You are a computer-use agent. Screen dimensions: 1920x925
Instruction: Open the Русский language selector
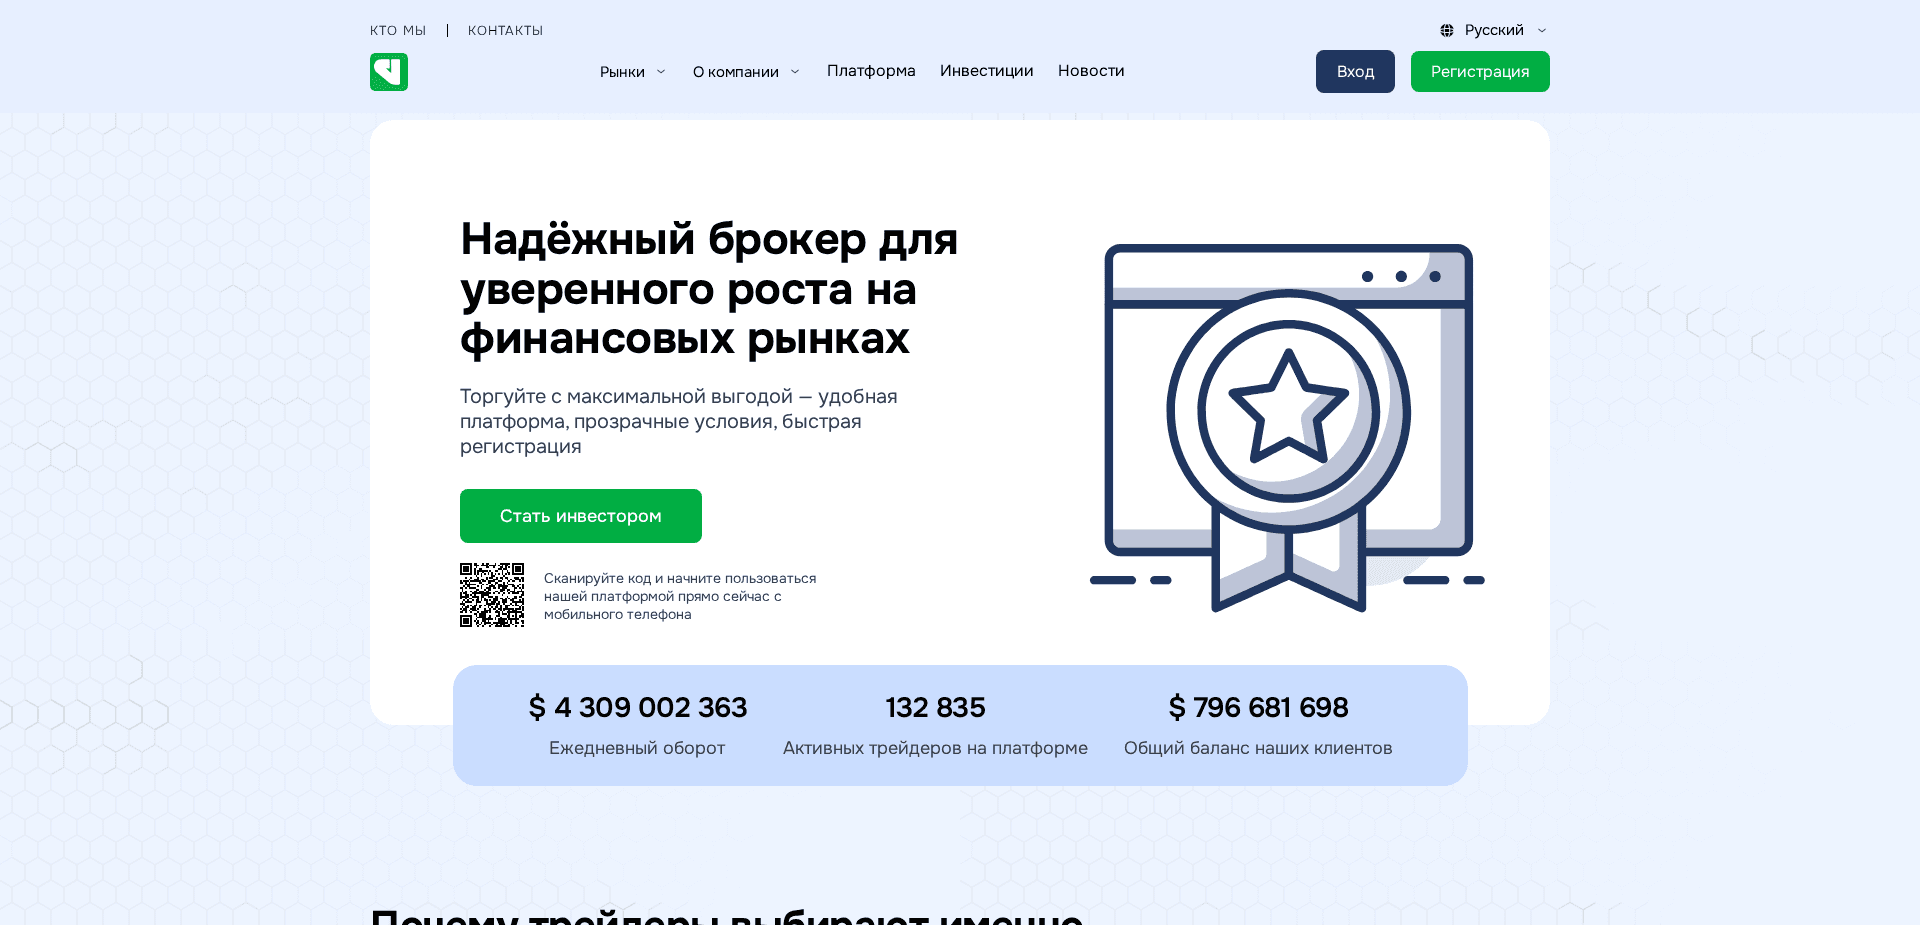(x=1494, y=30)
